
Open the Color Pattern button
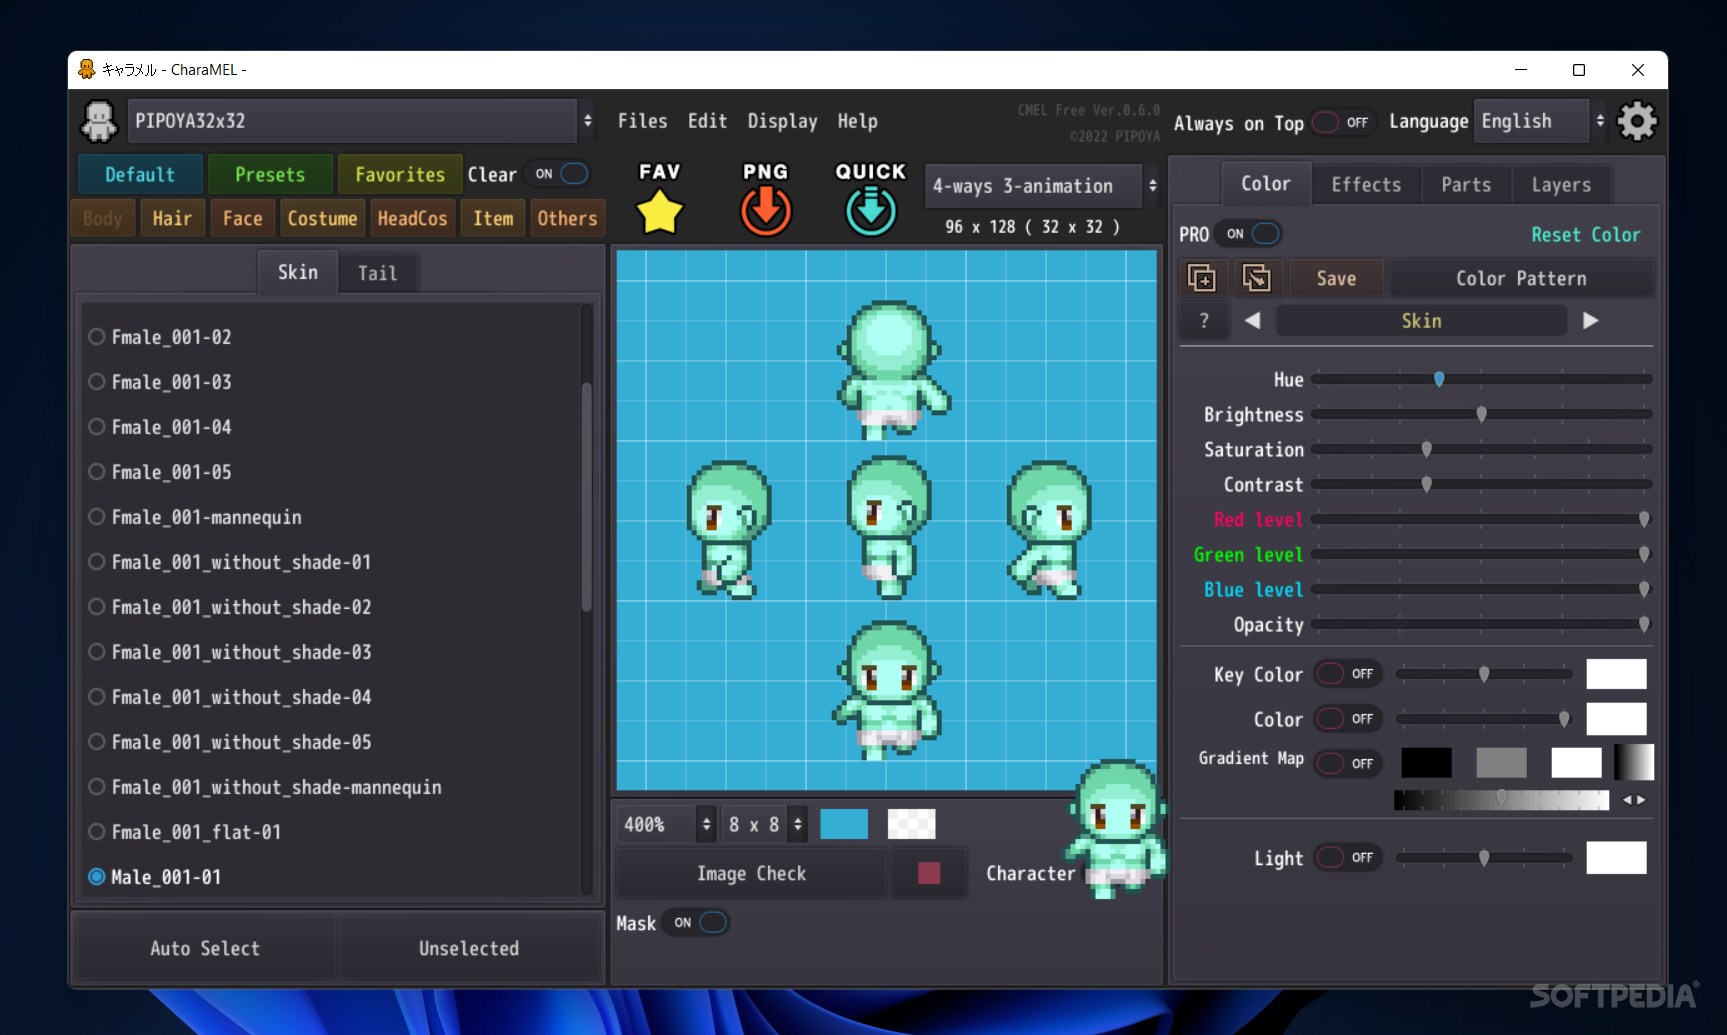click(1521, 278)
